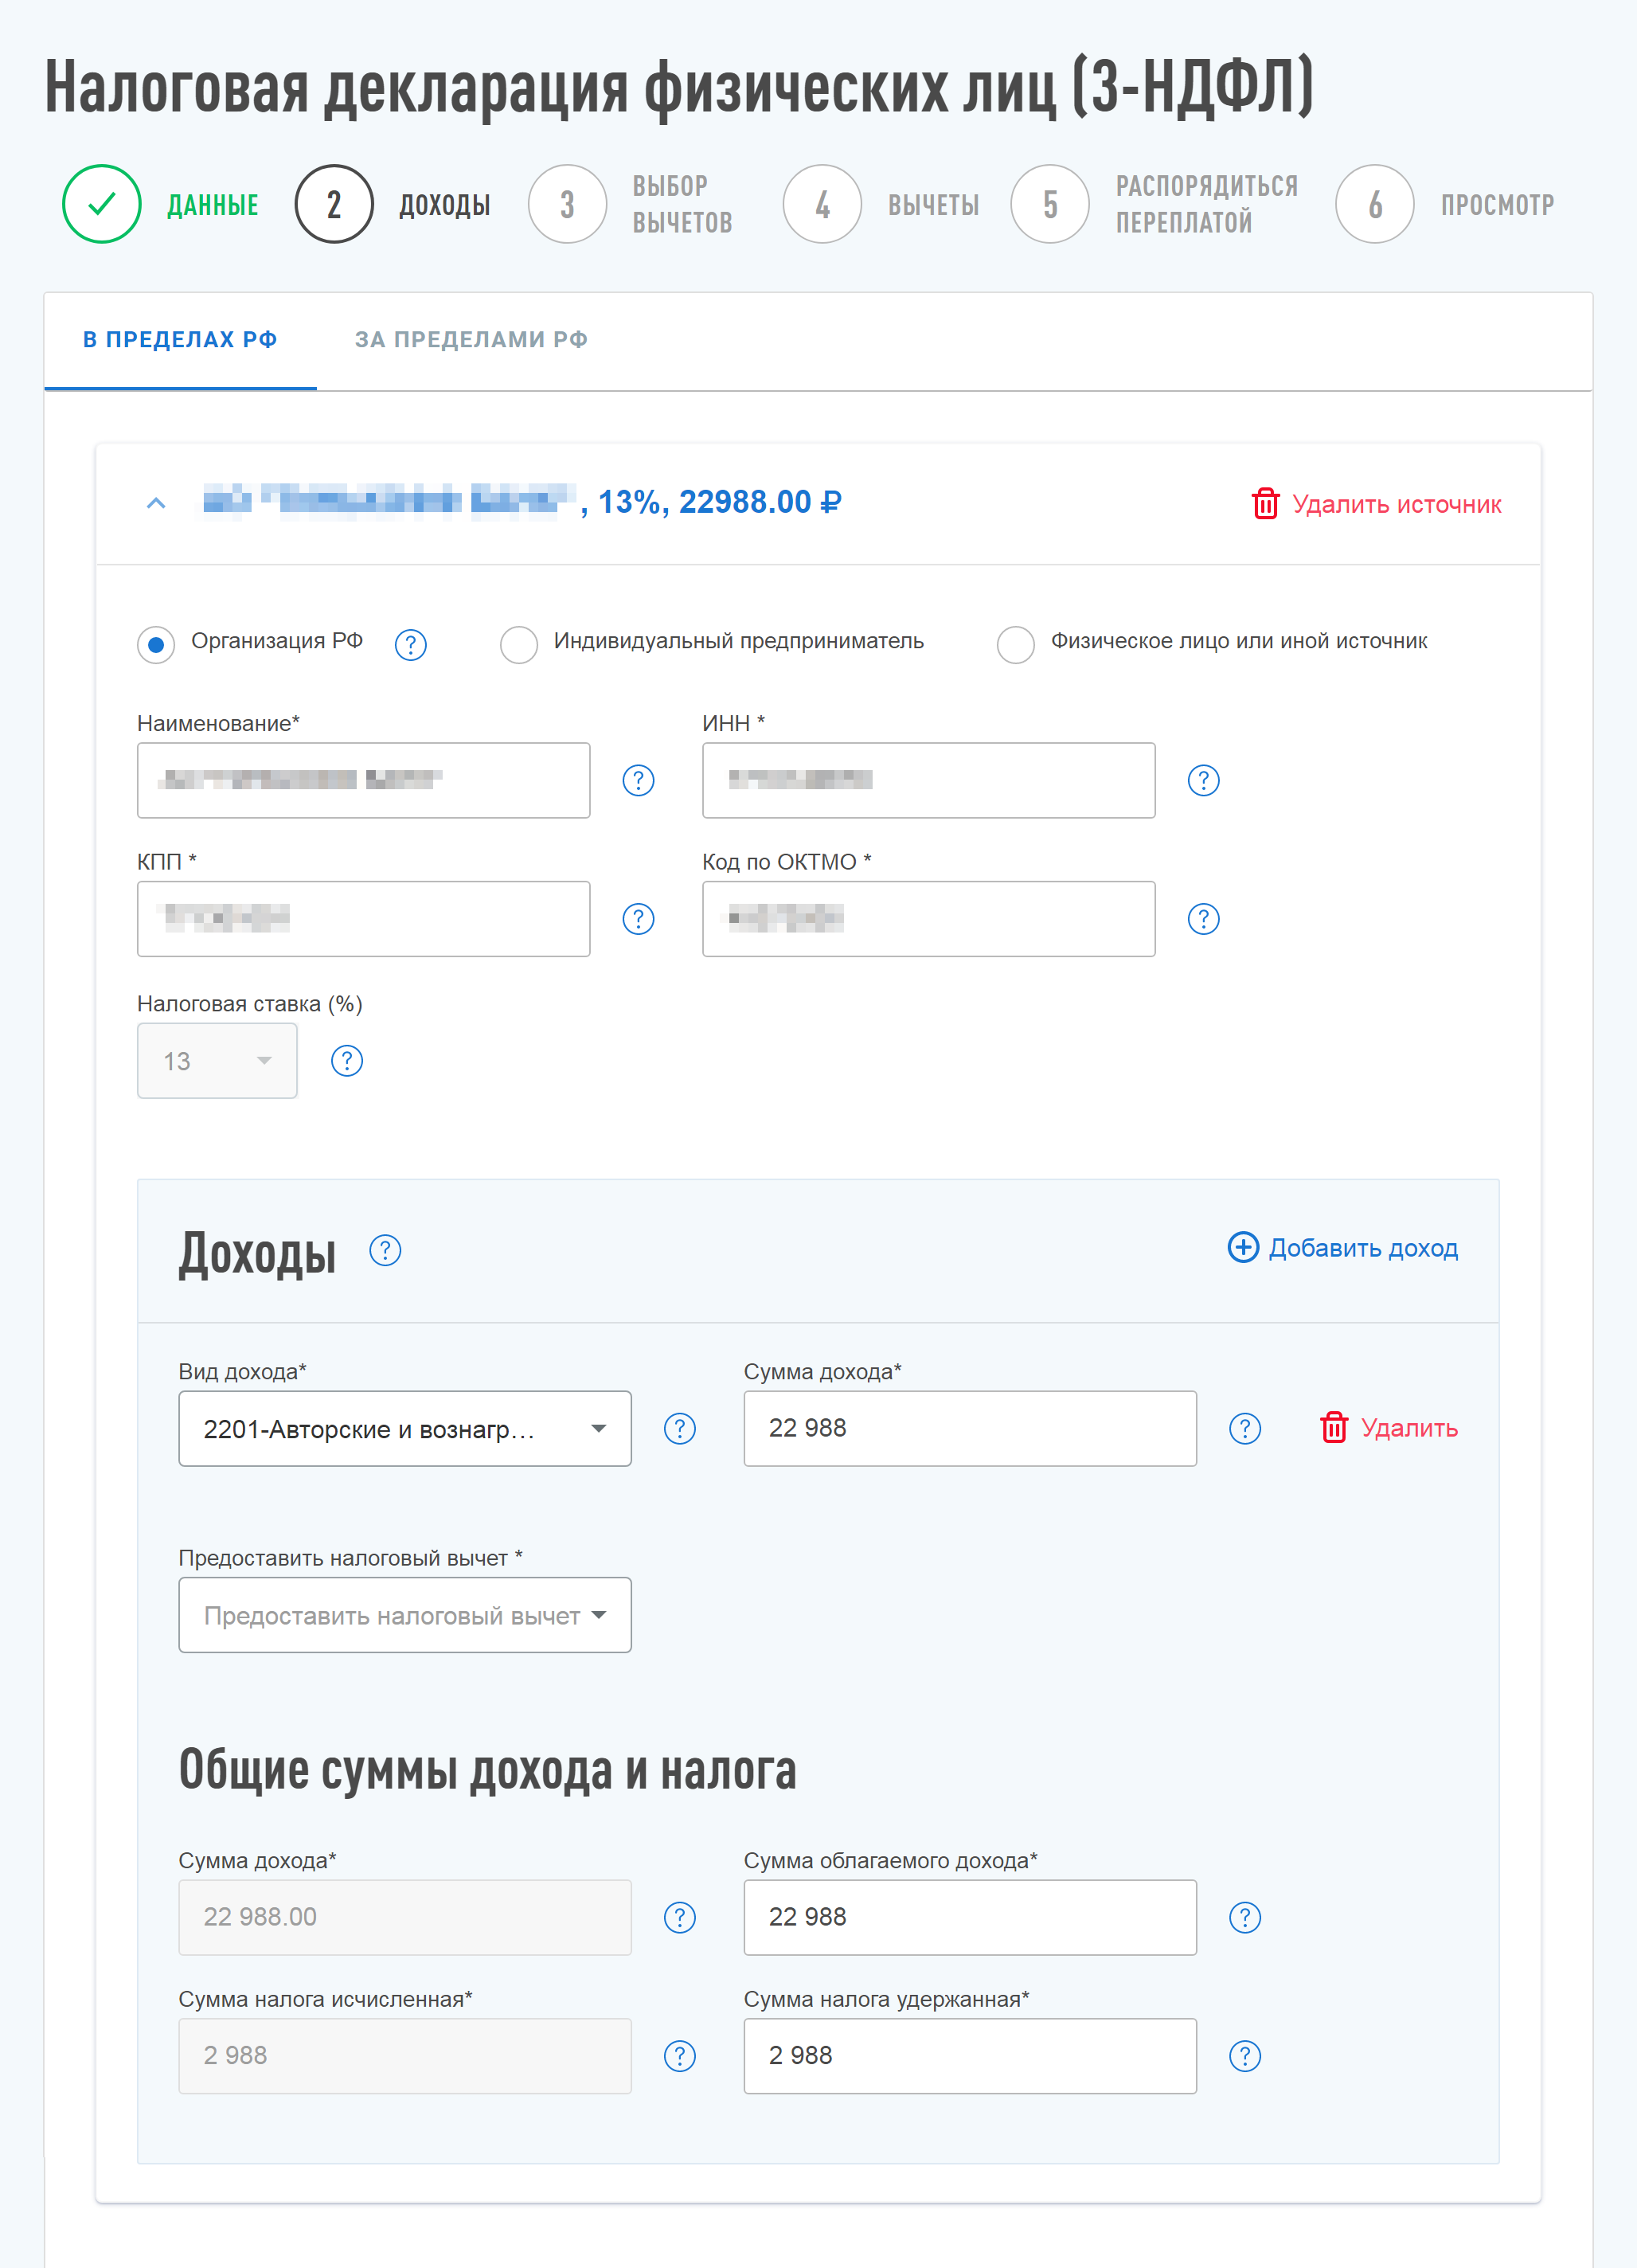
Task: Click Удалить источник link text
Action: tap(1397, 504)
